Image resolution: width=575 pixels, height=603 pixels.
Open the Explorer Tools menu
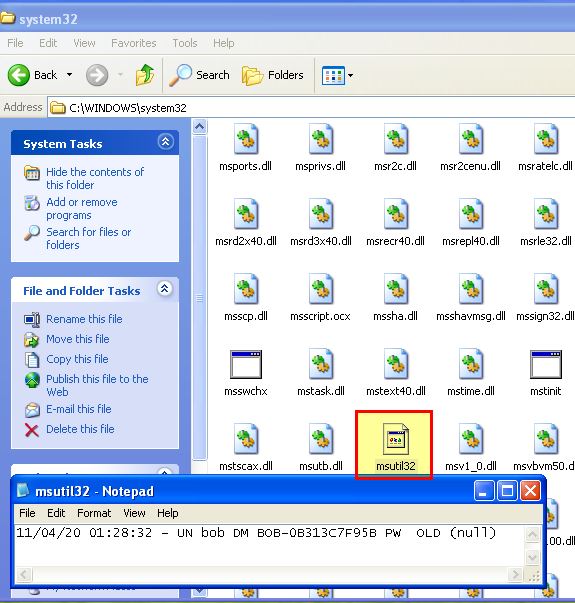(x=185, y=43)
